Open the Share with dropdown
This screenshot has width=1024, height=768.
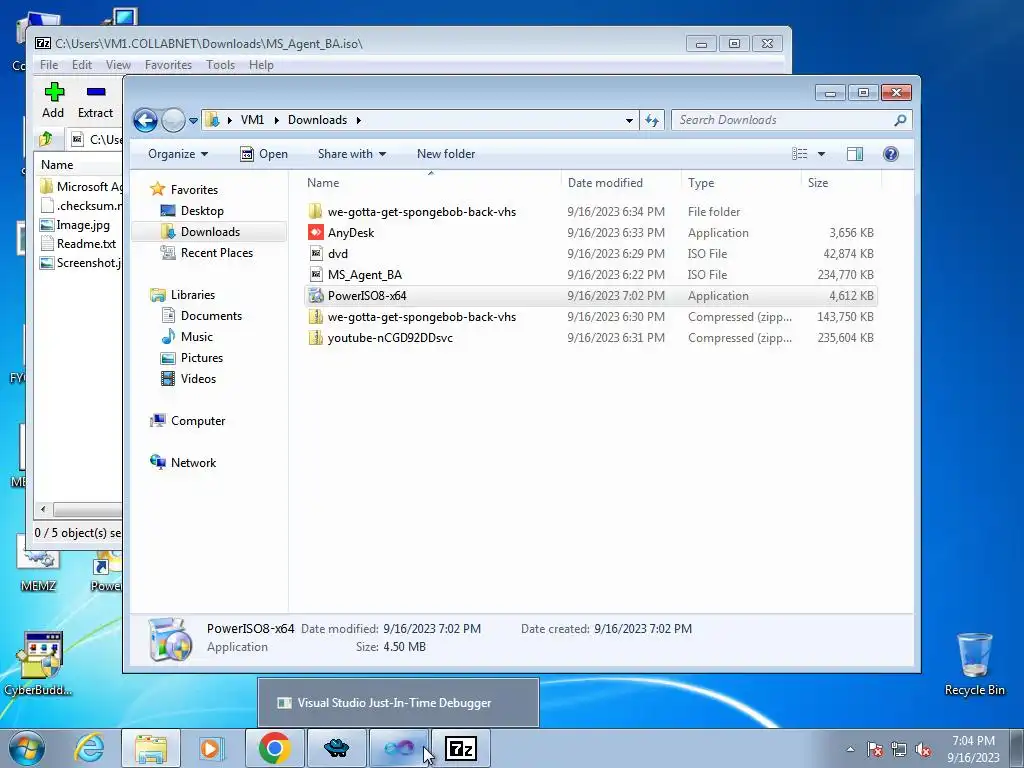[x=352, y=154]
